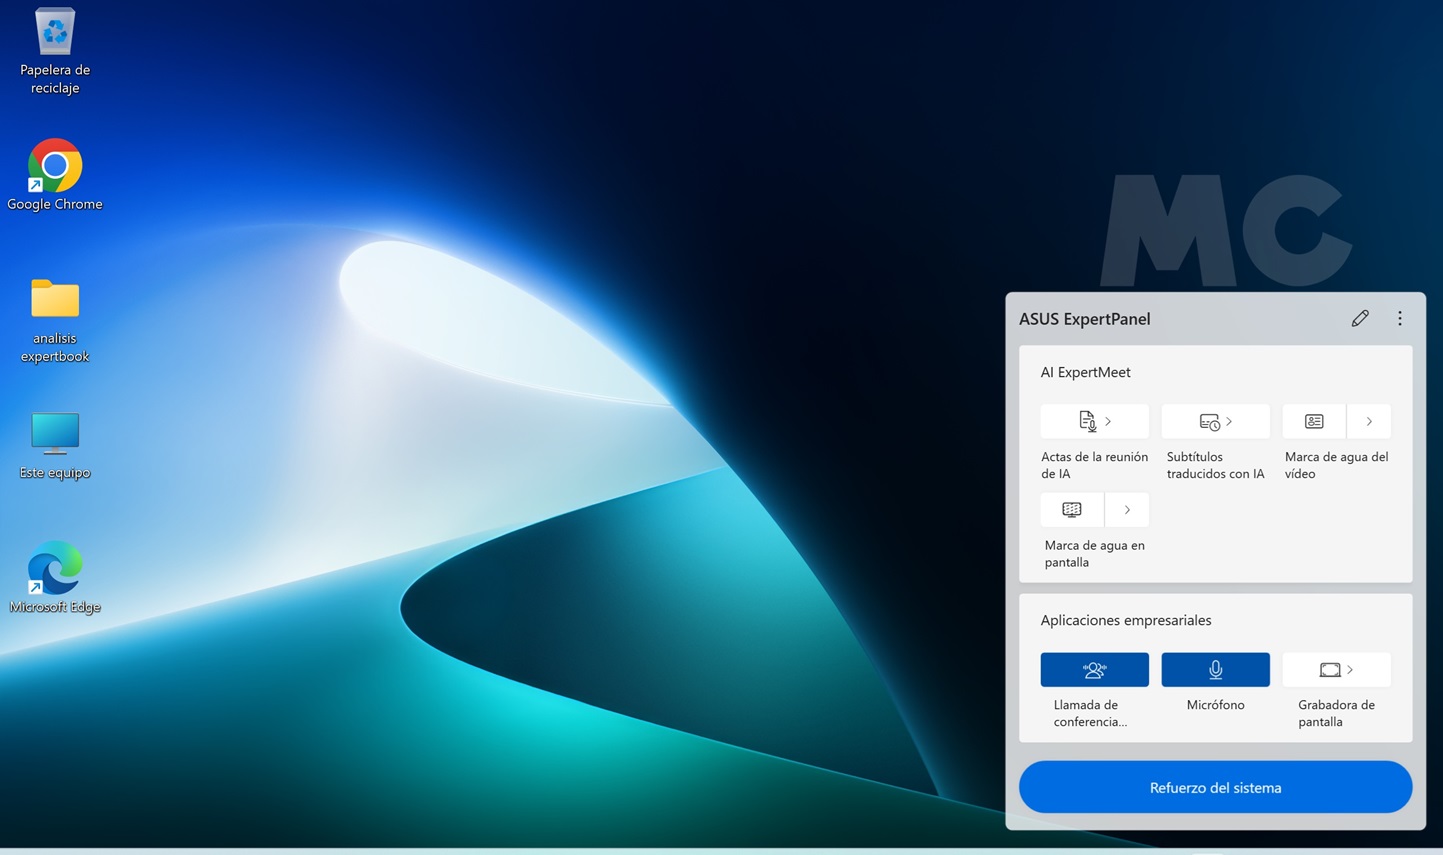The width and height of the screenshot is (1443, 855).
Task: Click the pencil edit icon in ExpertPanel
Action: coord(1360,319)
